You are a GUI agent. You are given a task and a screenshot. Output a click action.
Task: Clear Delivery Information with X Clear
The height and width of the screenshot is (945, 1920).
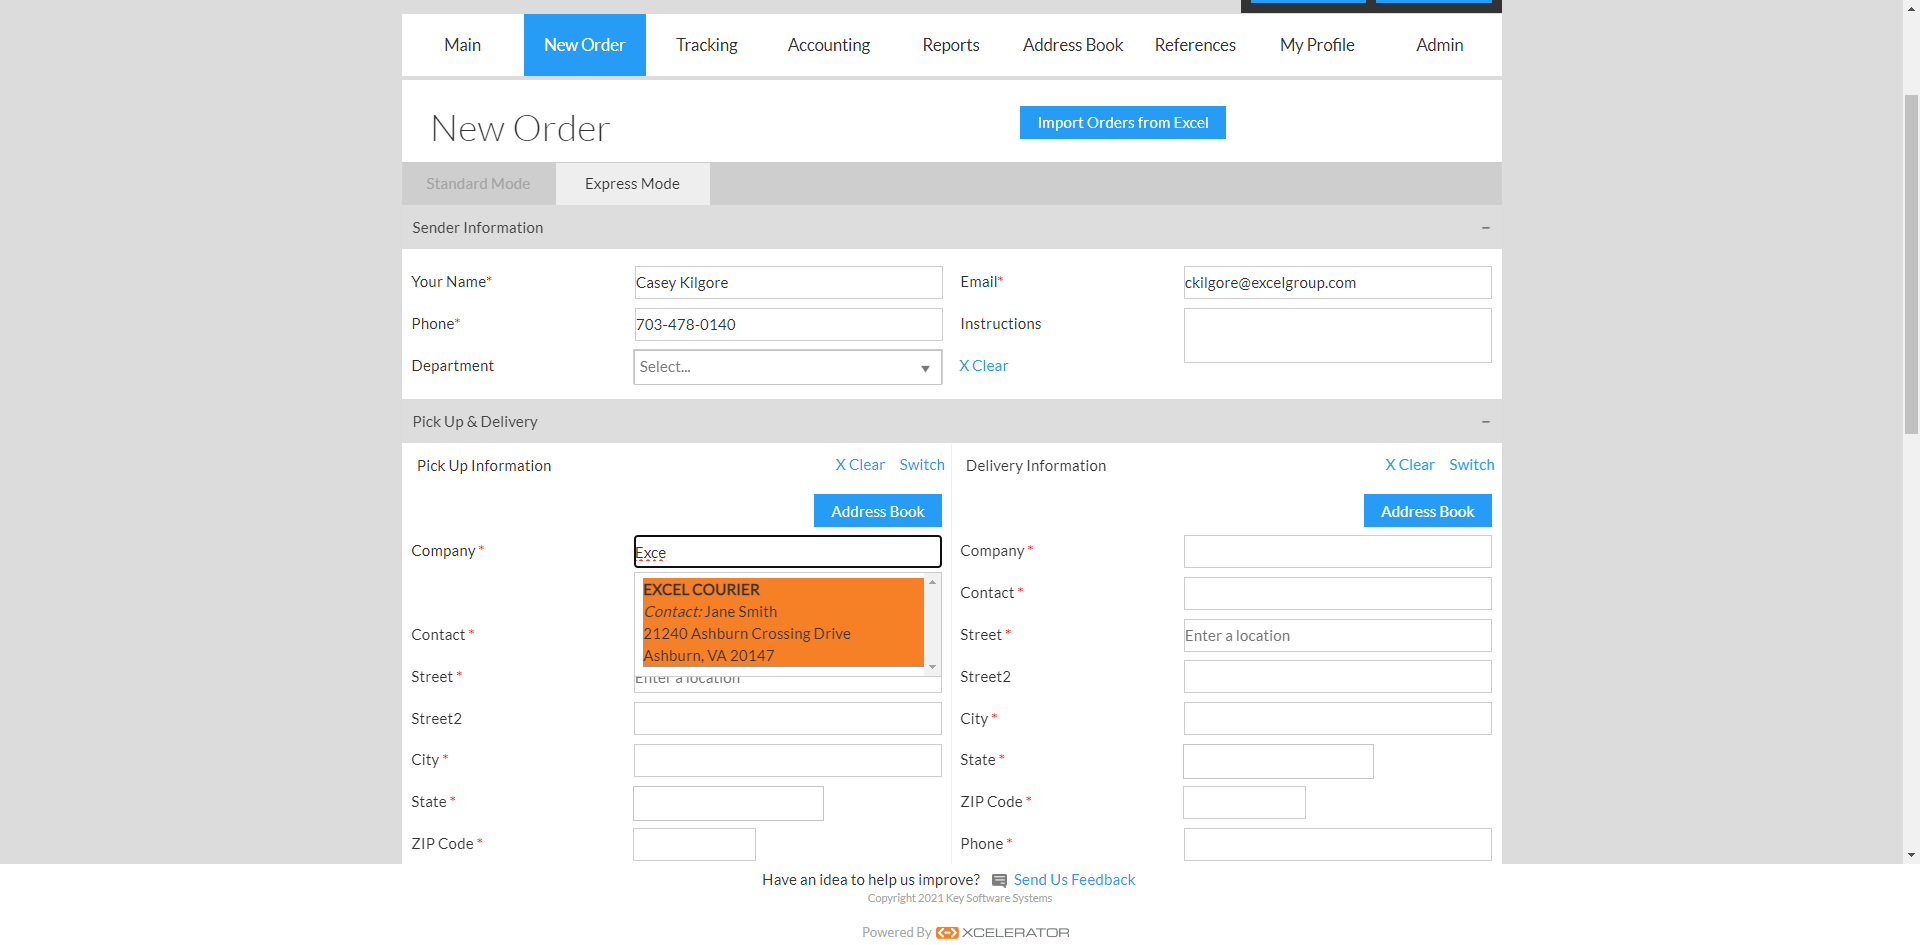click(1410, 465)
